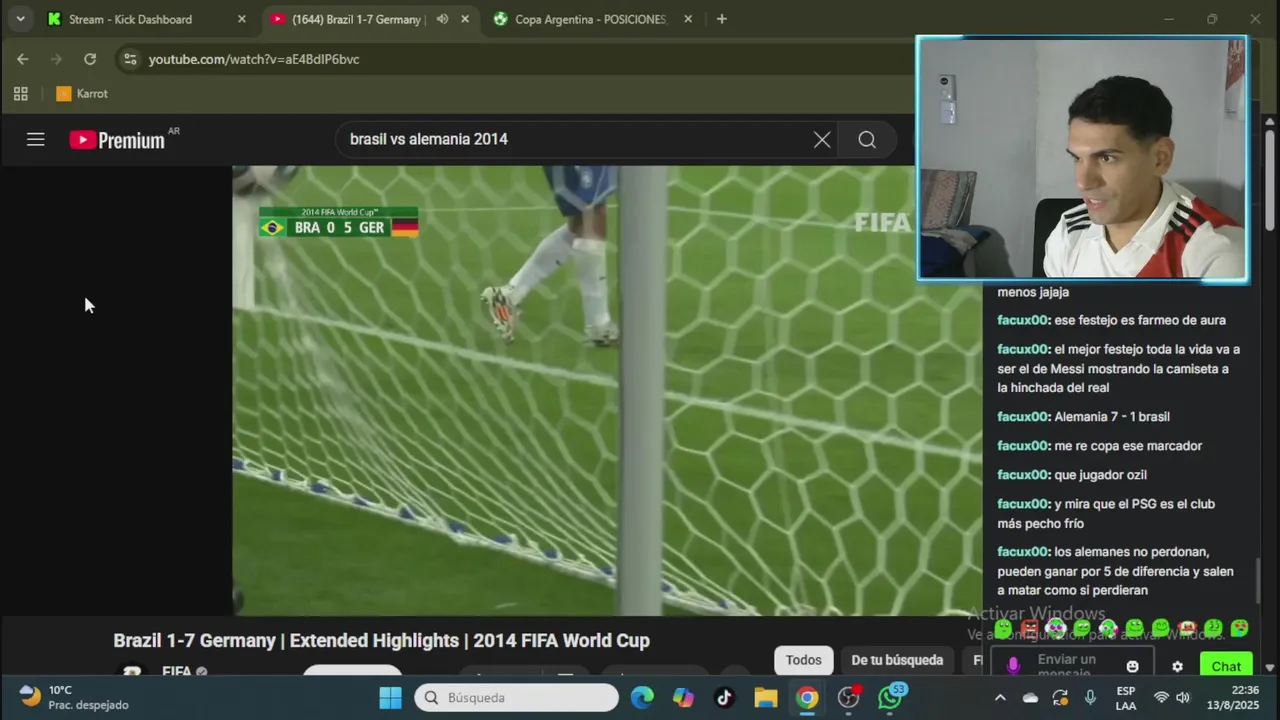Select the Todos filter chip
1280x720 pixels.
803,660
